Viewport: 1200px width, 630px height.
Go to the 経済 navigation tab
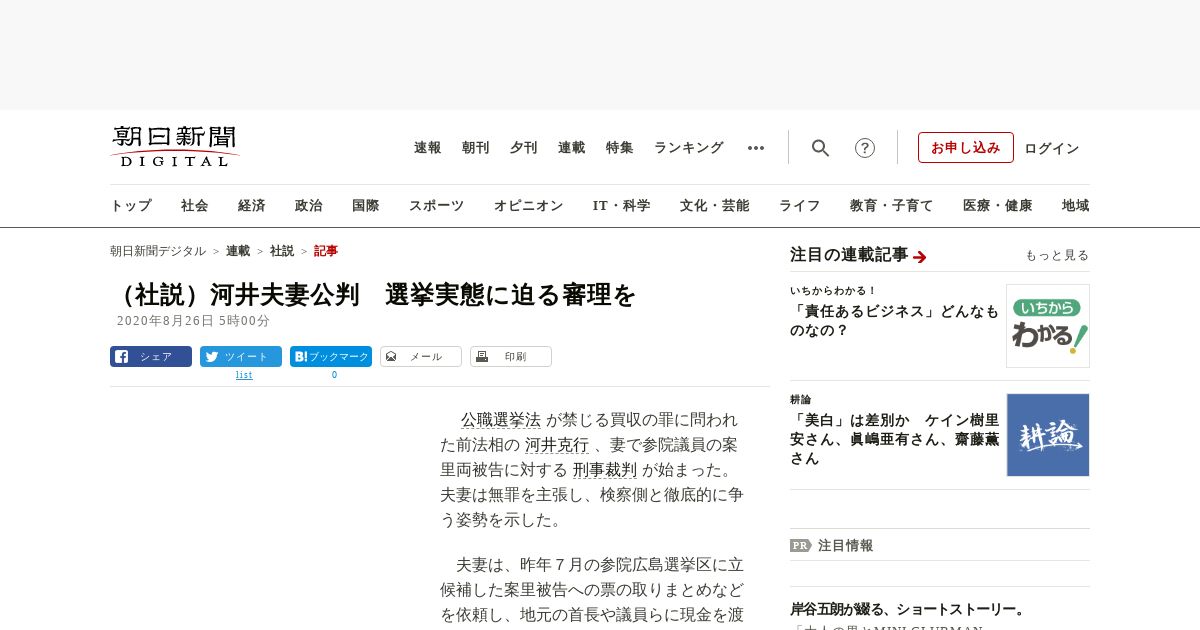point(252,206)
